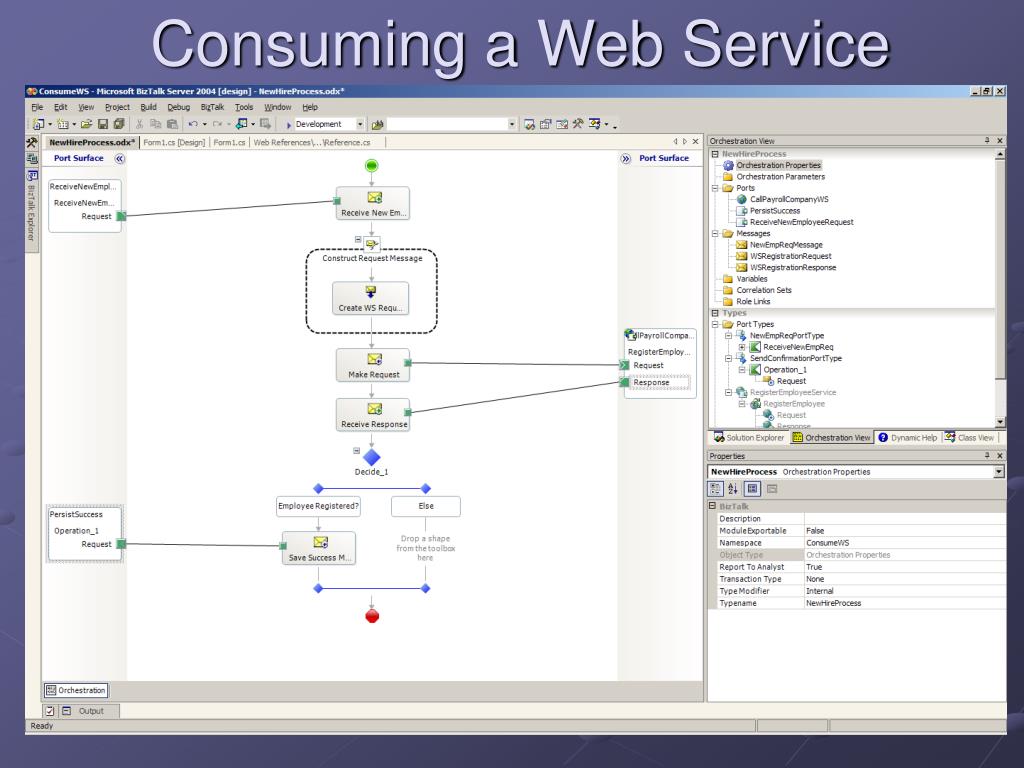
Task: Select Orchestration Parameters in tree
Action: click(x=774, y=176)
